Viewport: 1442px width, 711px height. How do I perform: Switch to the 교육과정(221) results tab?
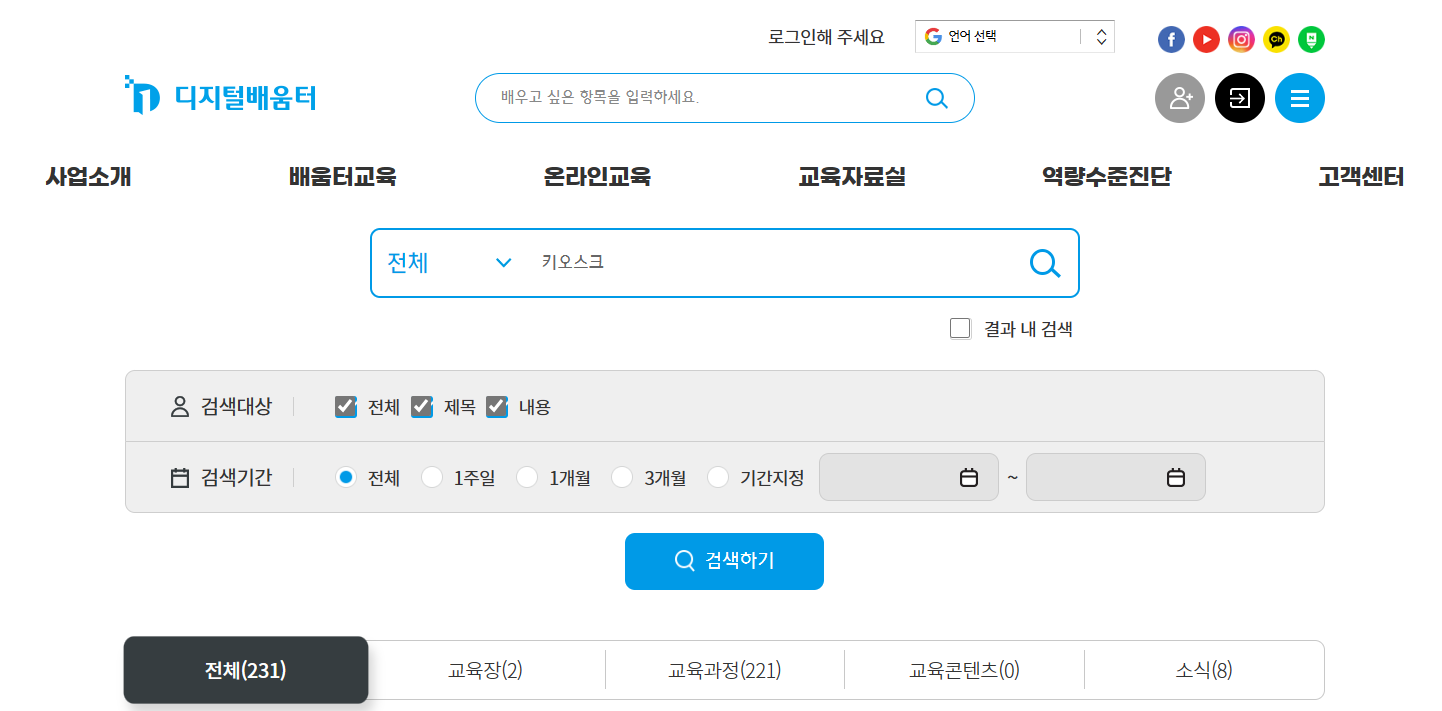click(724, 670)
